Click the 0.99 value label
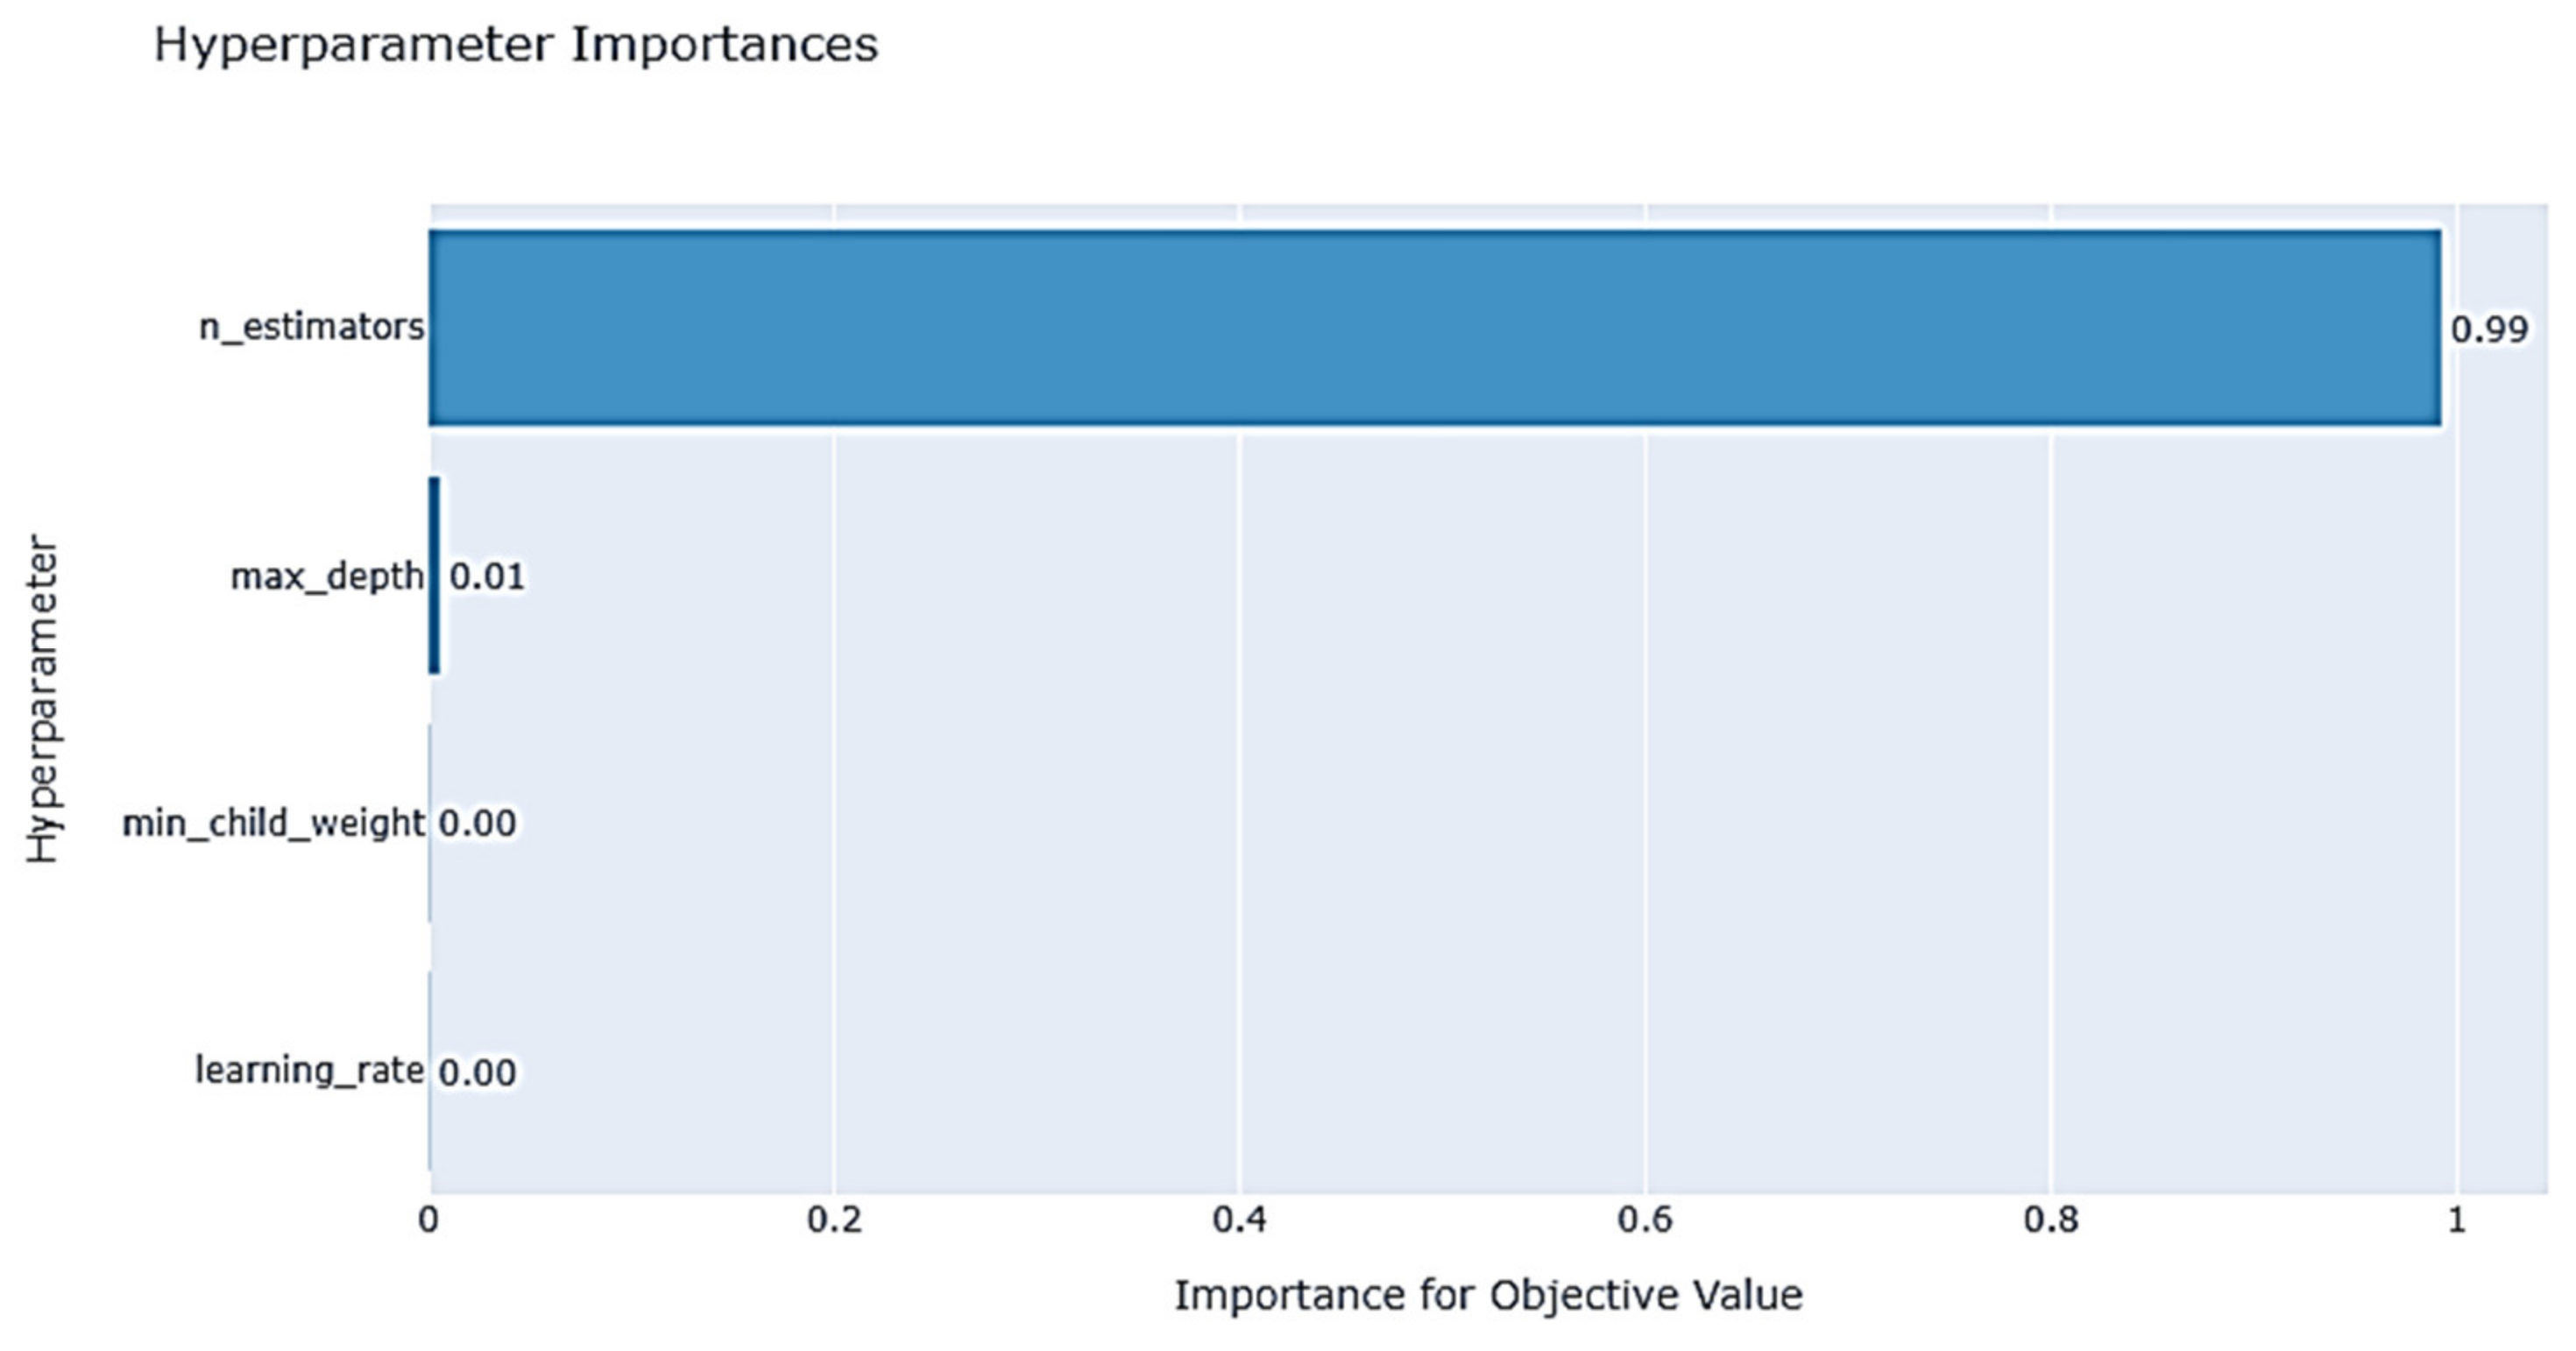Screen dimensions: 2576x1351 [x=2488, y=329]
